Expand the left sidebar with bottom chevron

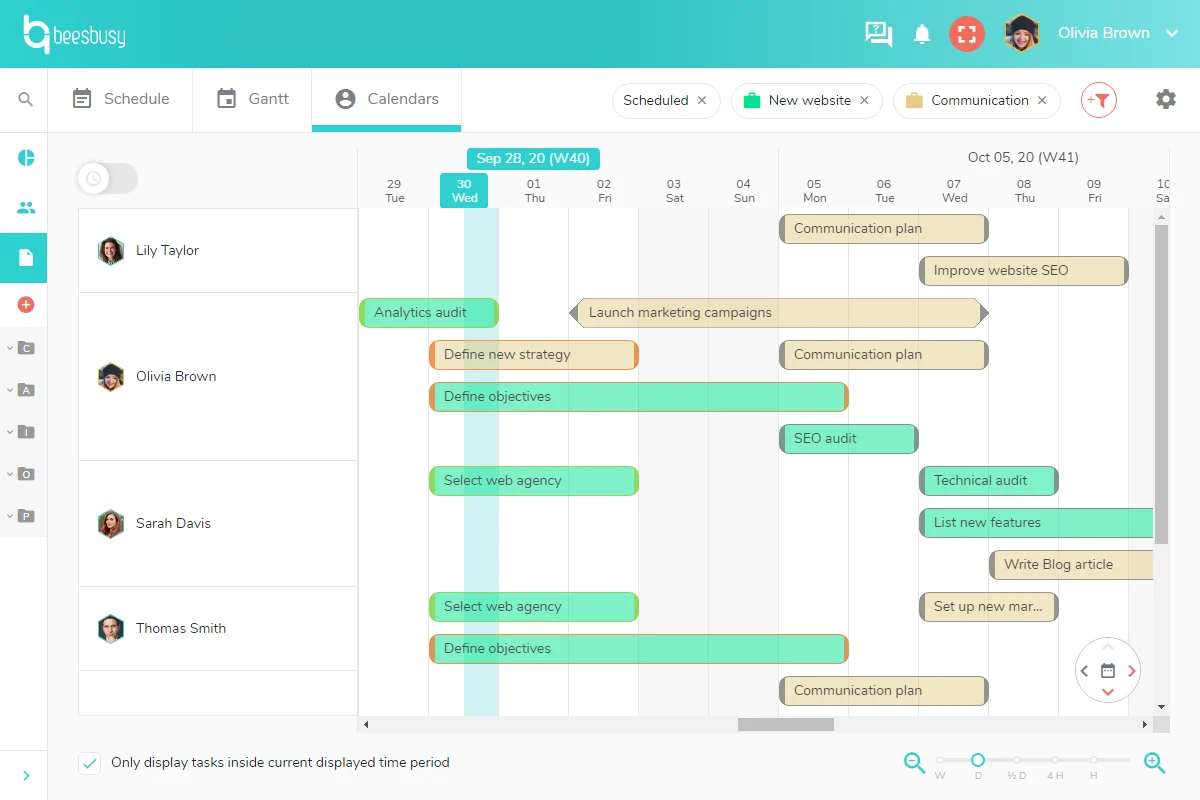[26, 776]
